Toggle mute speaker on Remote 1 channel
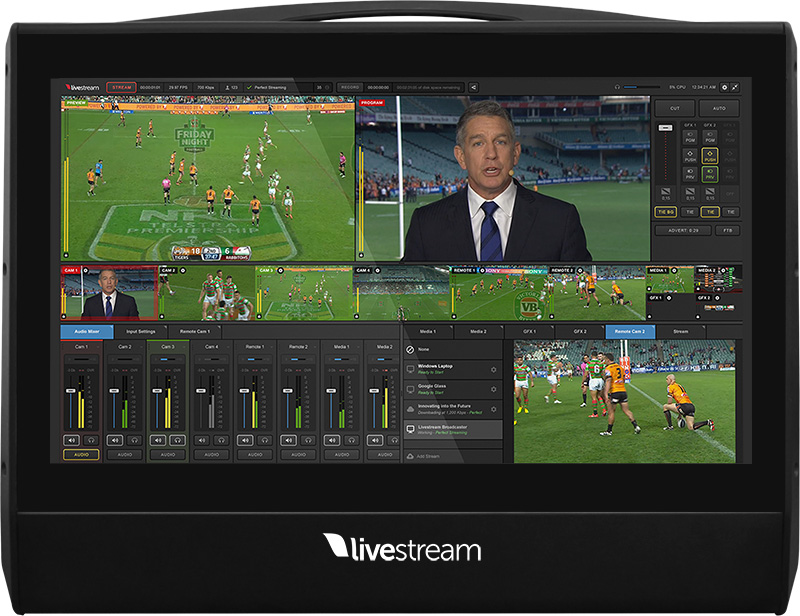The width and height of the screenshot is (800, 616). click(x=245, y=440)
